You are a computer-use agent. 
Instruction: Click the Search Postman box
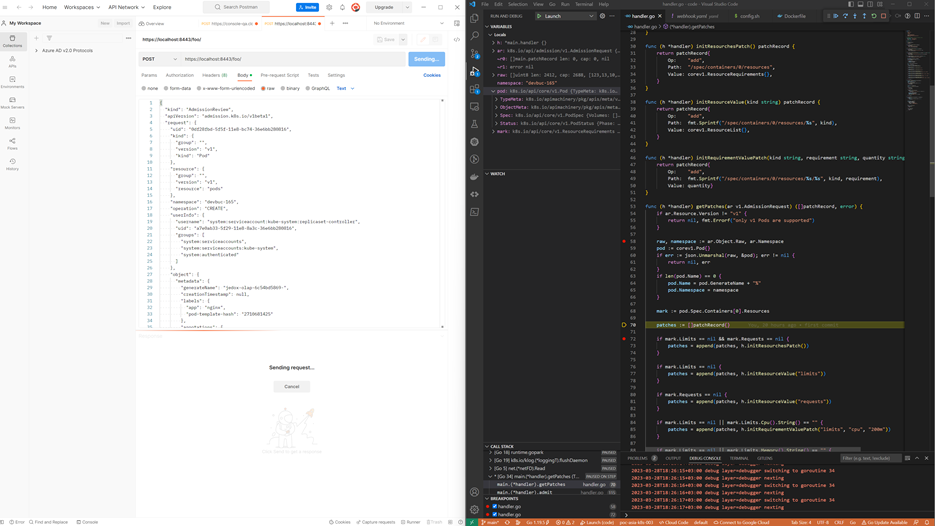coord(236,7)
